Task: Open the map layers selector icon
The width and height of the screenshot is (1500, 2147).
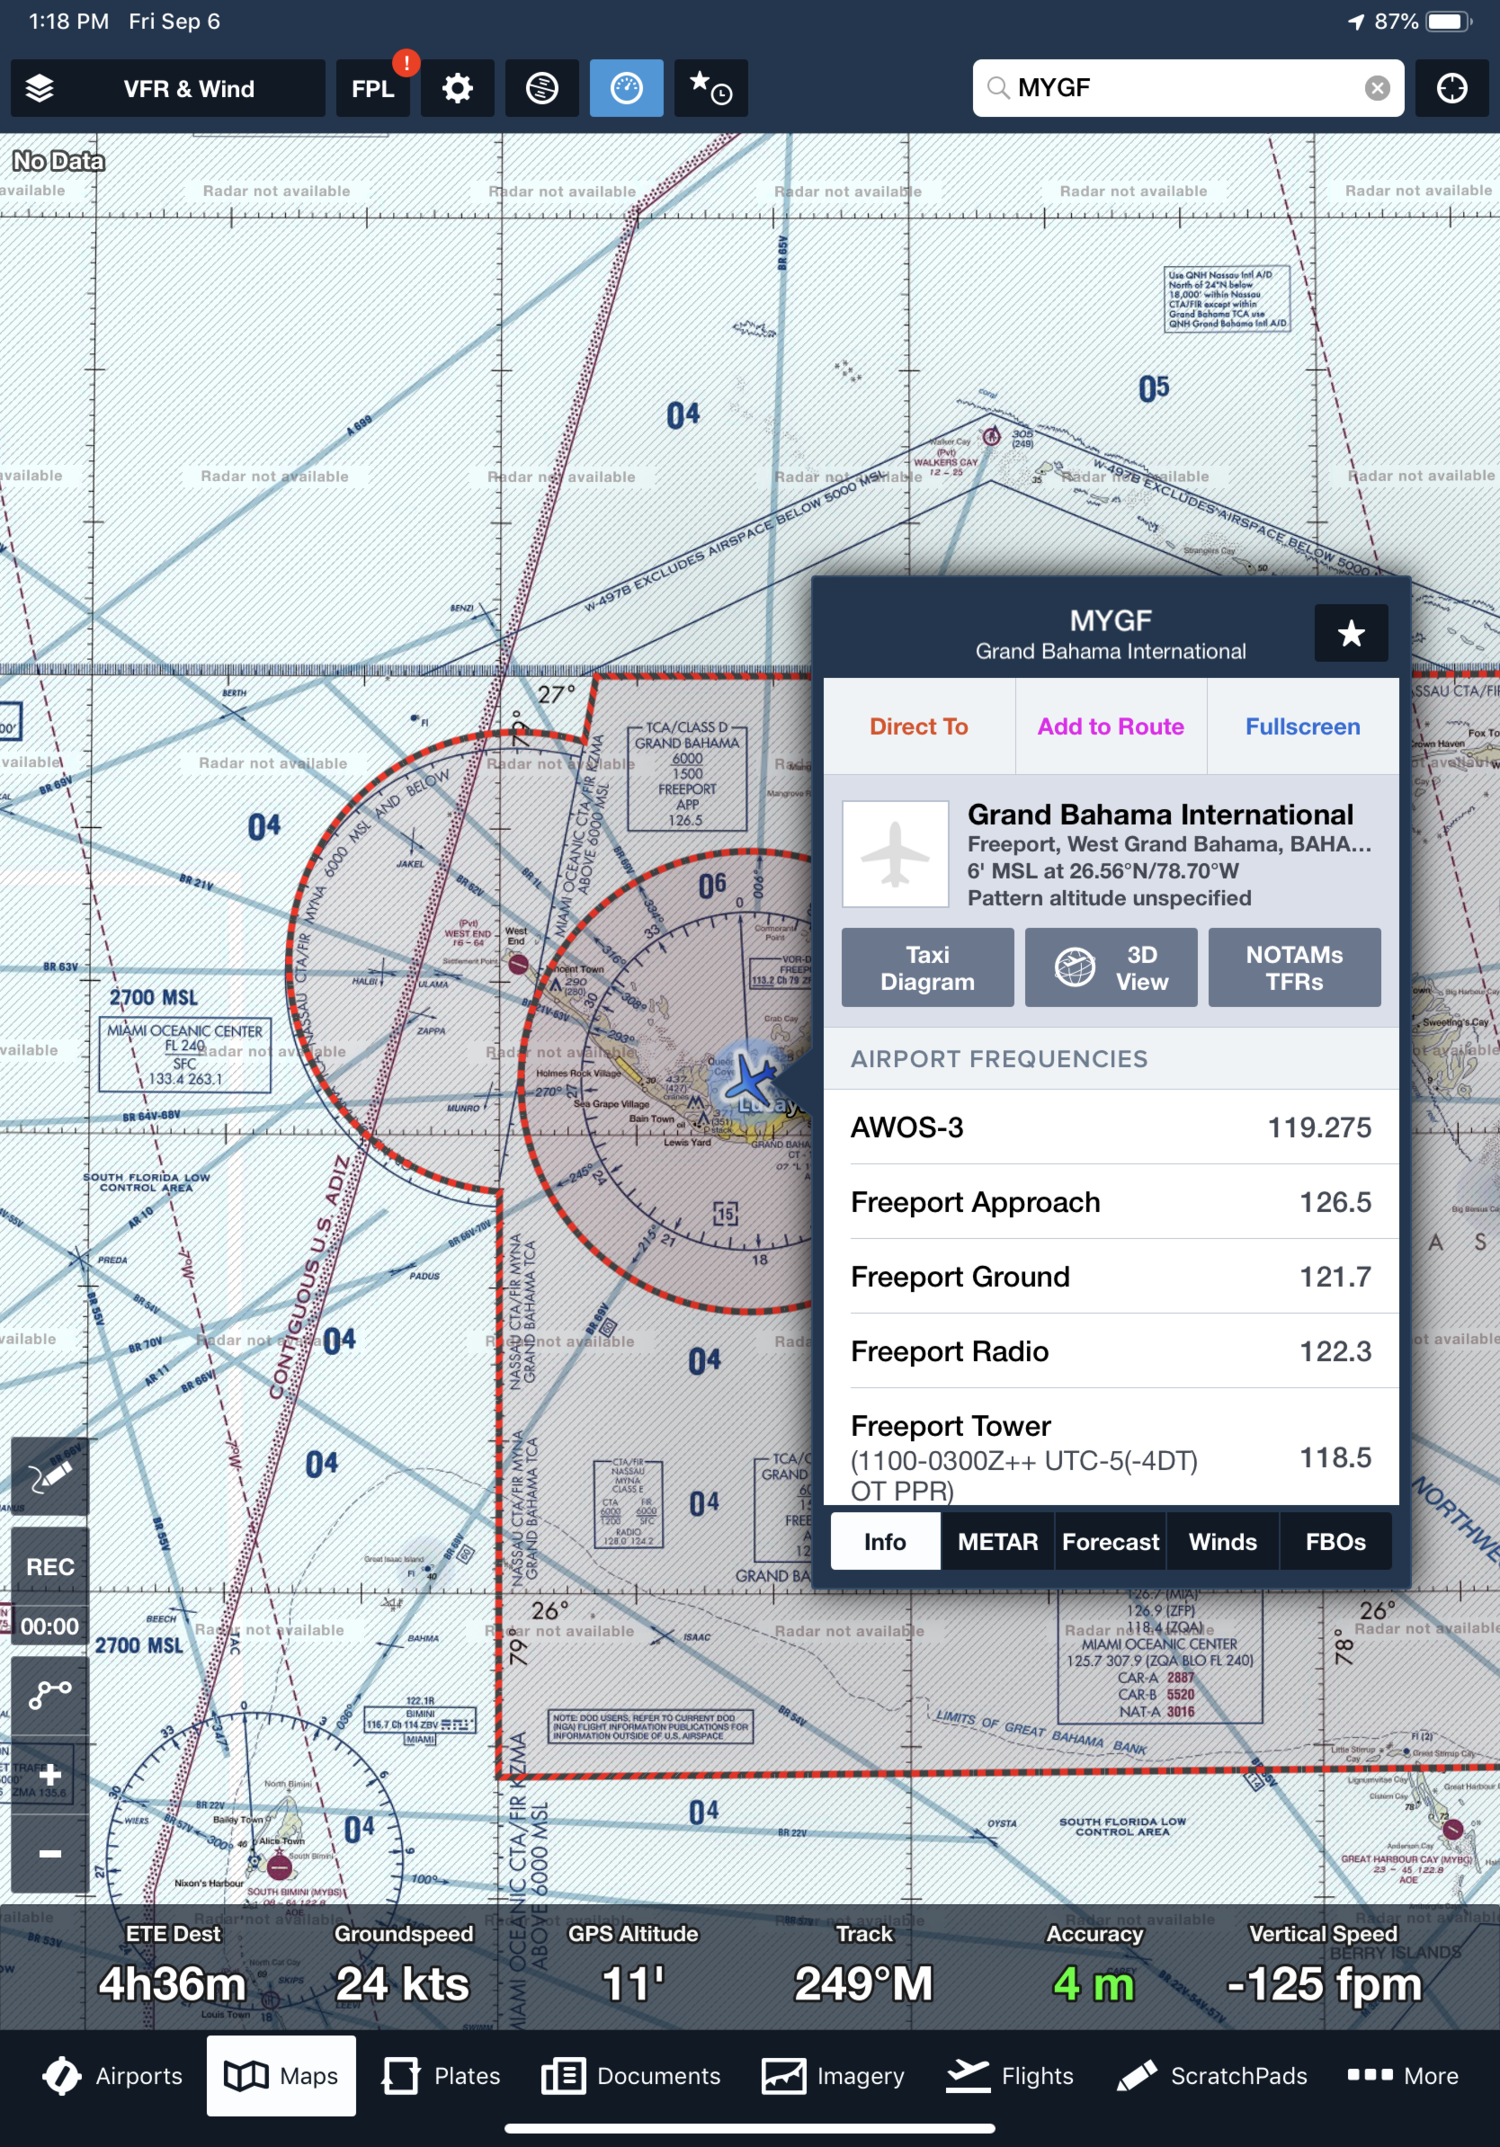Action: coord(40,88)
